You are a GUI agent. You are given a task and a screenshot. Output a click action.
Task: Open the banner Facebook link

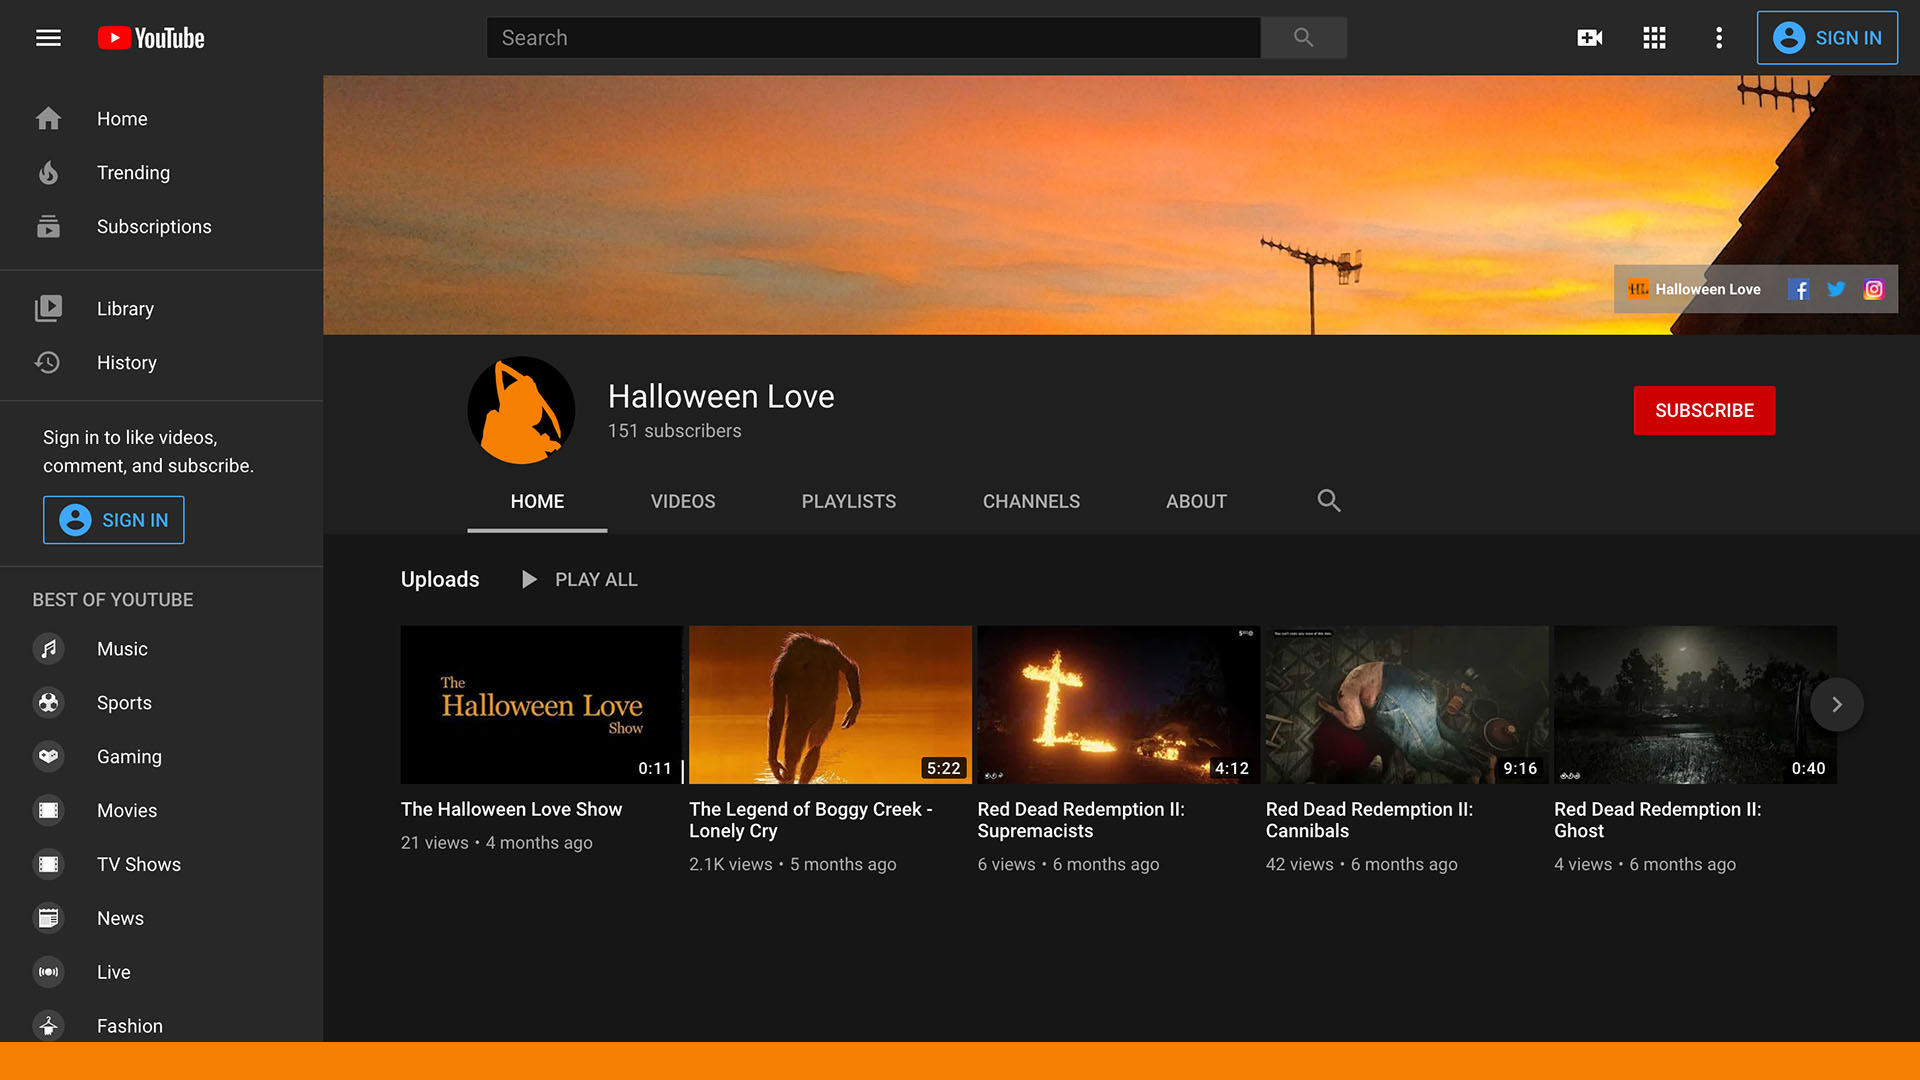(x=1798, y=290)
